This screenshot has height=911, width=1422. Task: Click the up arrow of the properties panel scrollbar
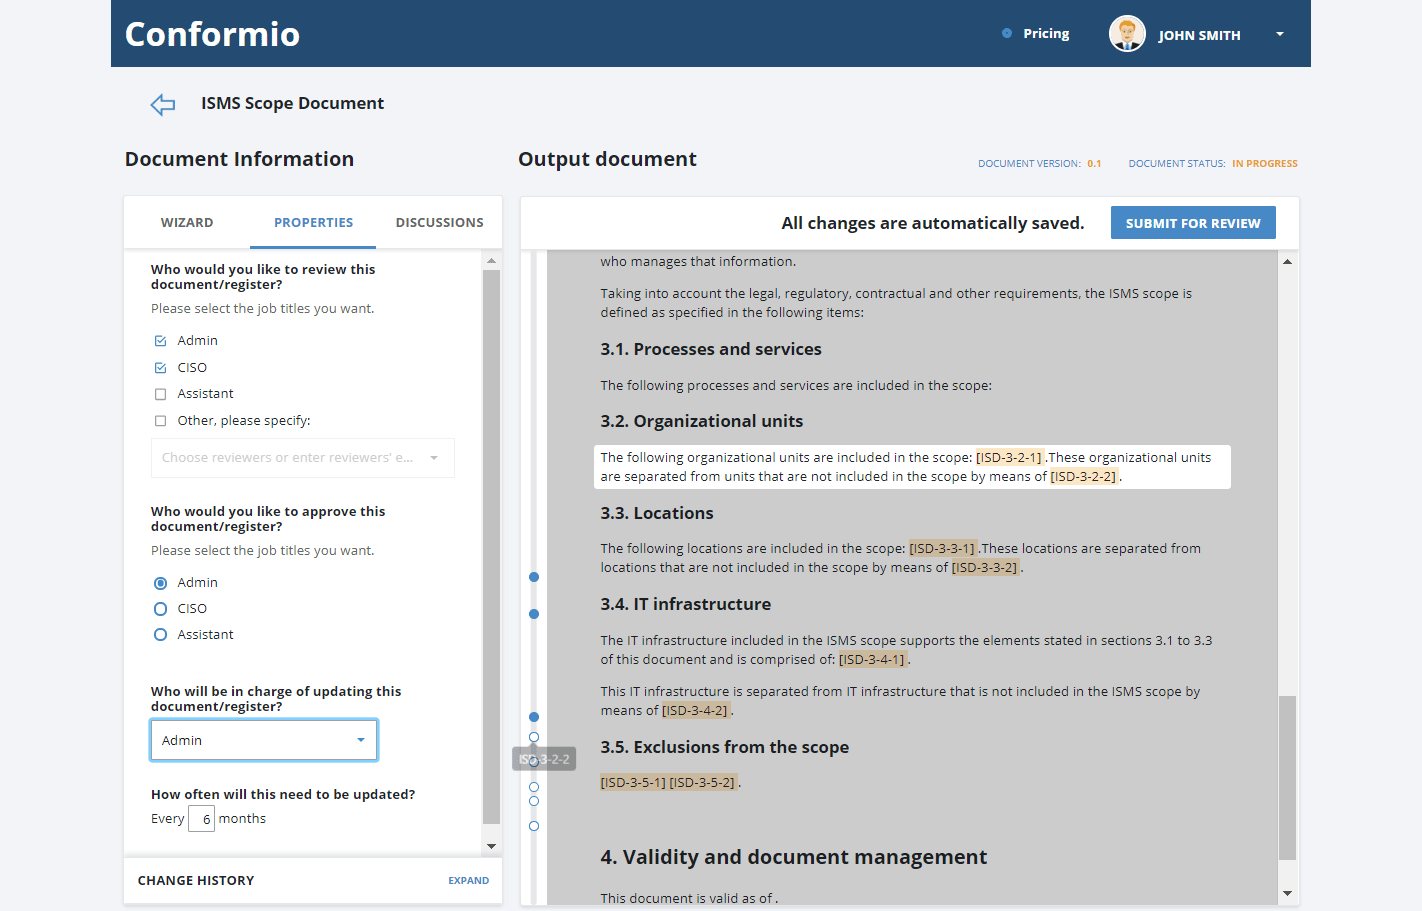[491, 261]
